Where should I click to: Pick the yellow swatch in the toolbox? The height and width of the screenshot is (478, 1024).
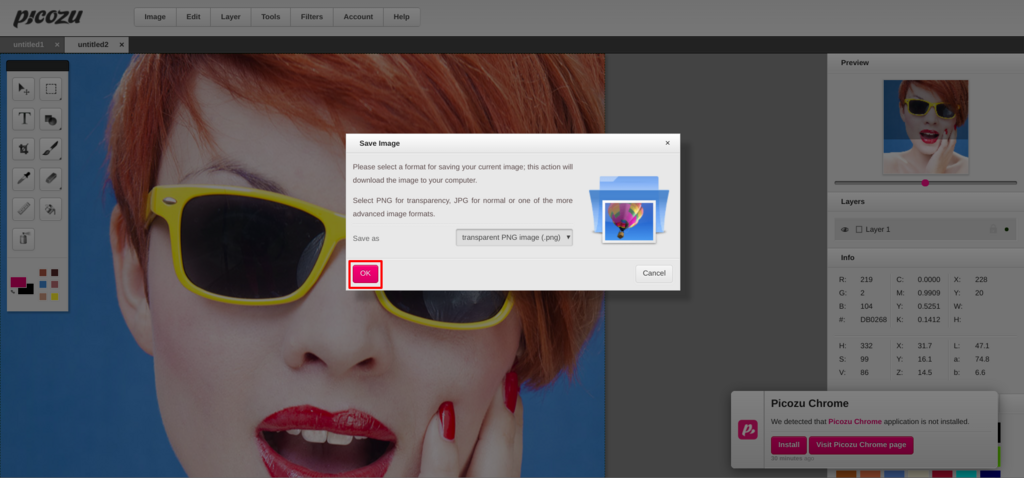[x=55, y=296]
